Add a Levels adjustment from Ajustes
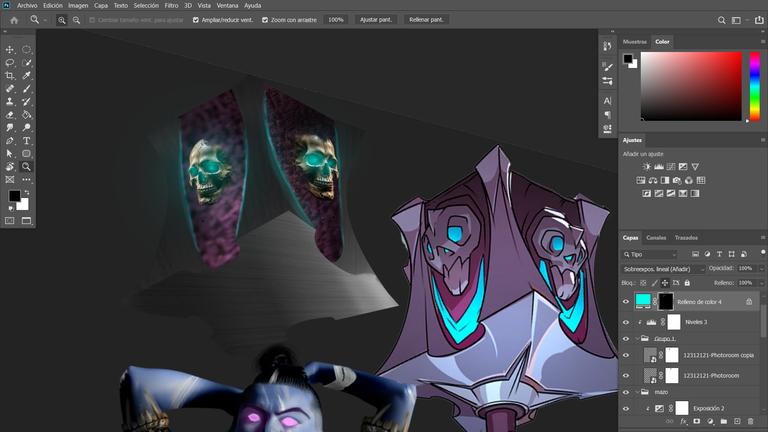768x432 pixels. pos(659,167)
